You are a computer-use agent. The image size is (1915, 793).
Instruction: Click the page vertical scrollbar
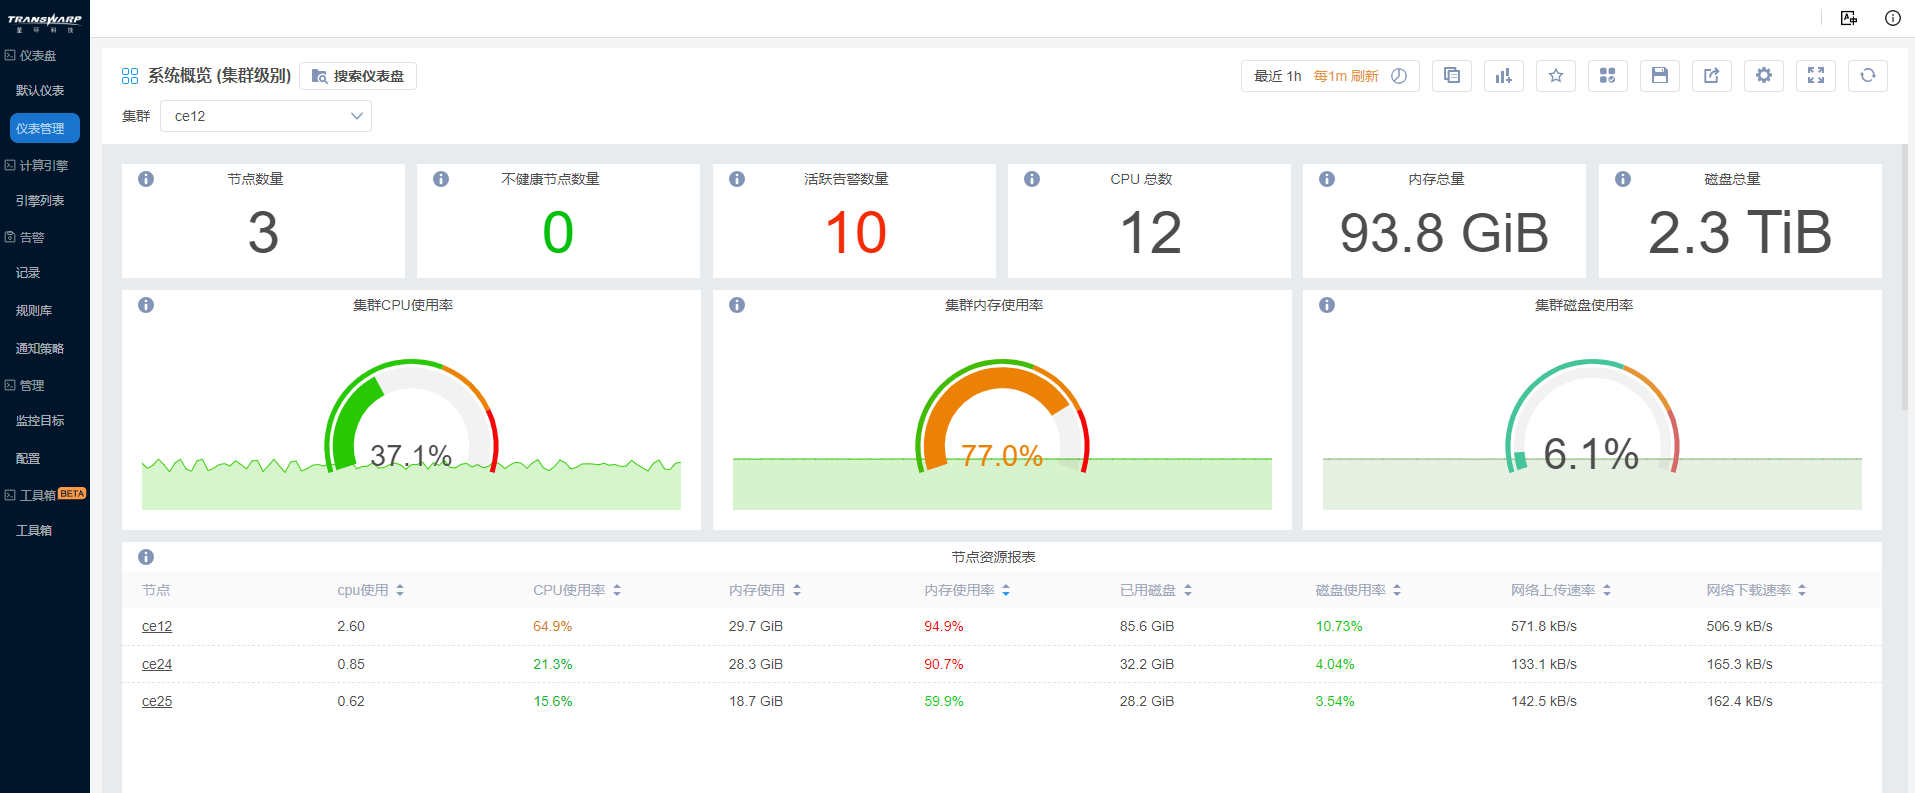1905,277
